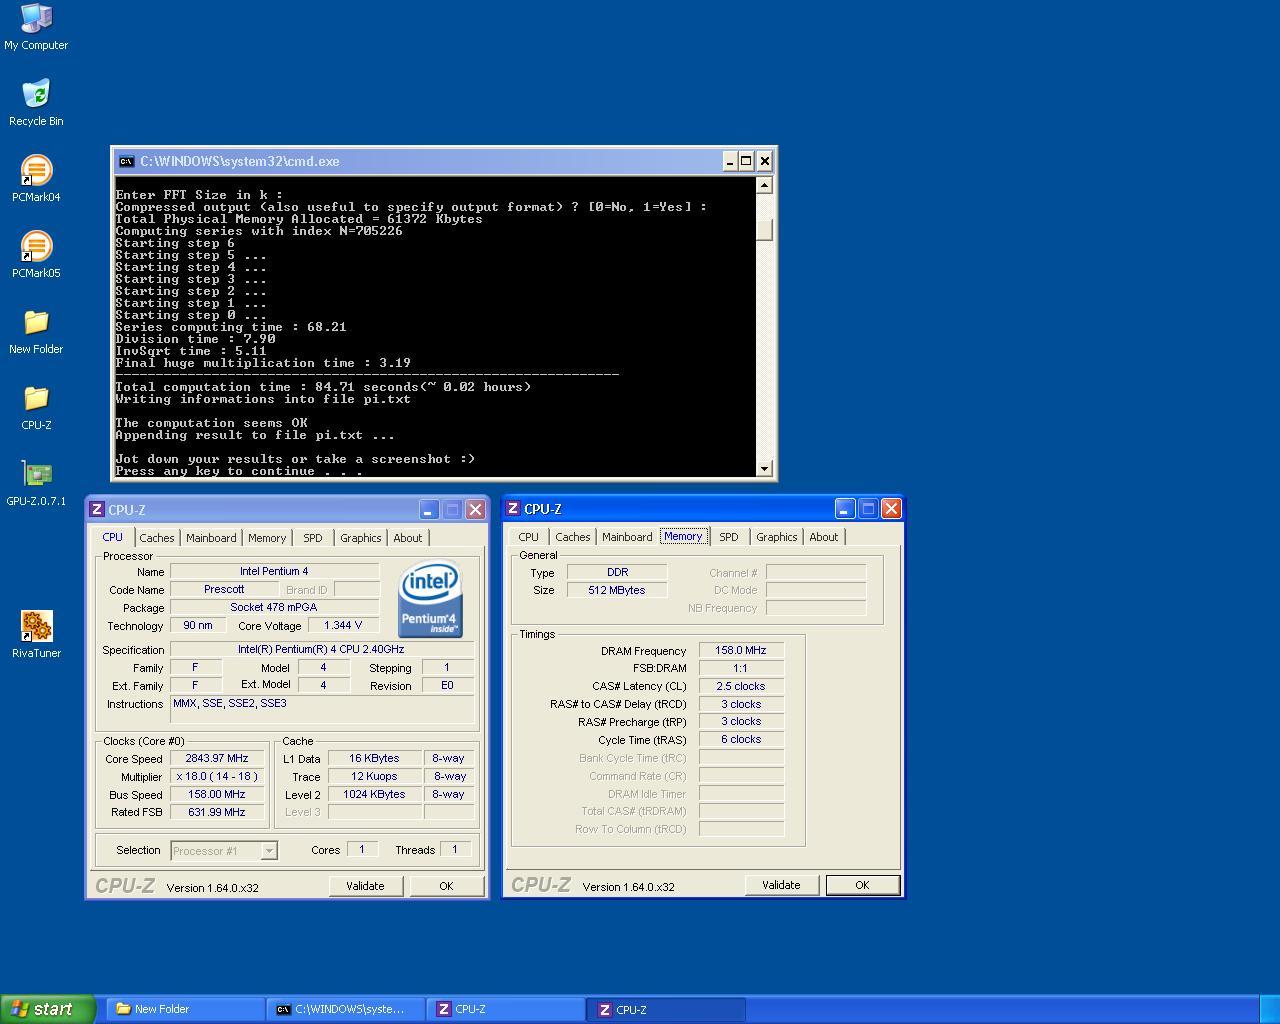Expand the Processor #1 selection dropdown
Viewport: 1280px width, 1024px height.
point(269,851)
